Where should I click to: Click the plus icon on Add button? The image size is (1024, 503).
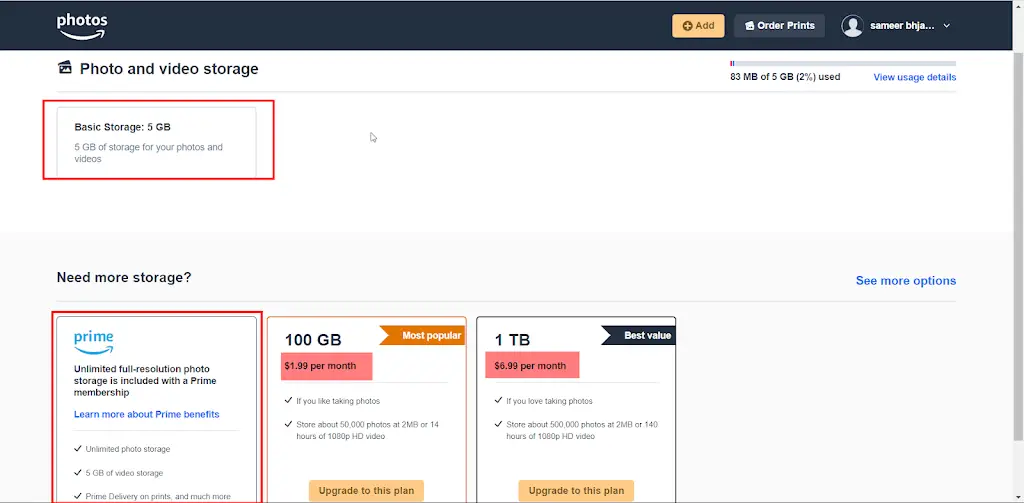687,26
